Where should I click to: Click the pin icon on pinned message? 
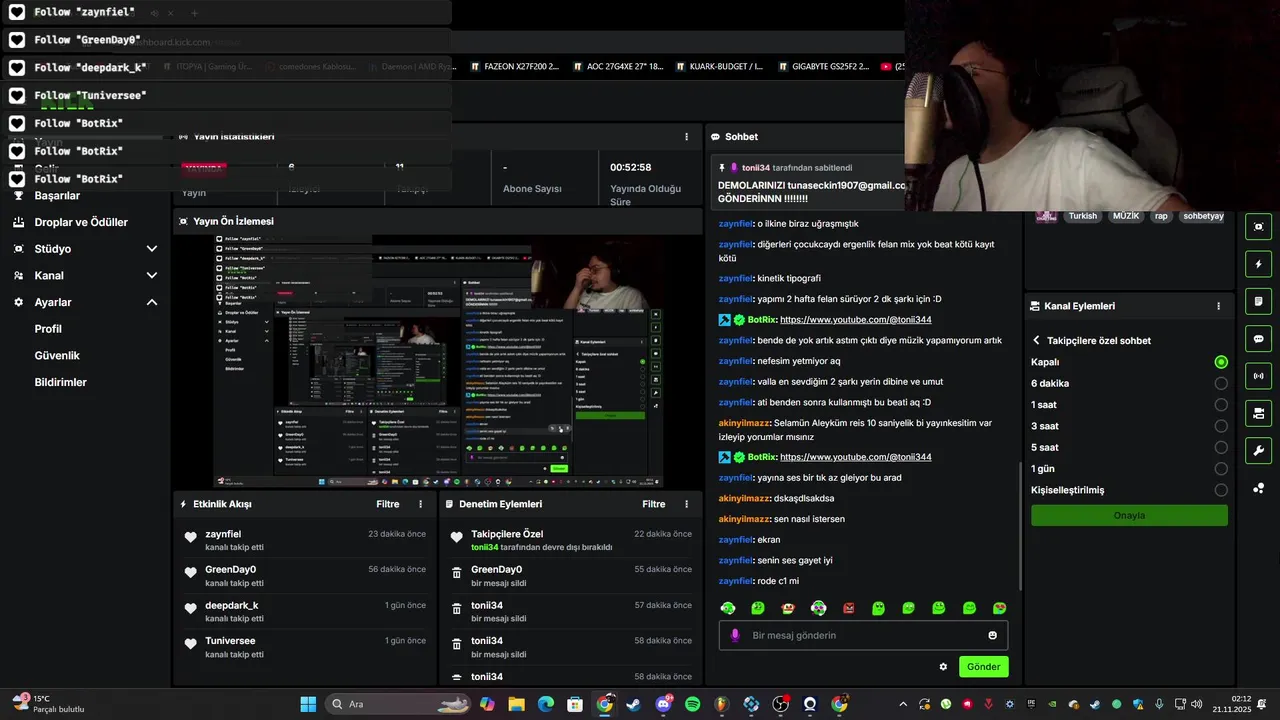(722, 168)
